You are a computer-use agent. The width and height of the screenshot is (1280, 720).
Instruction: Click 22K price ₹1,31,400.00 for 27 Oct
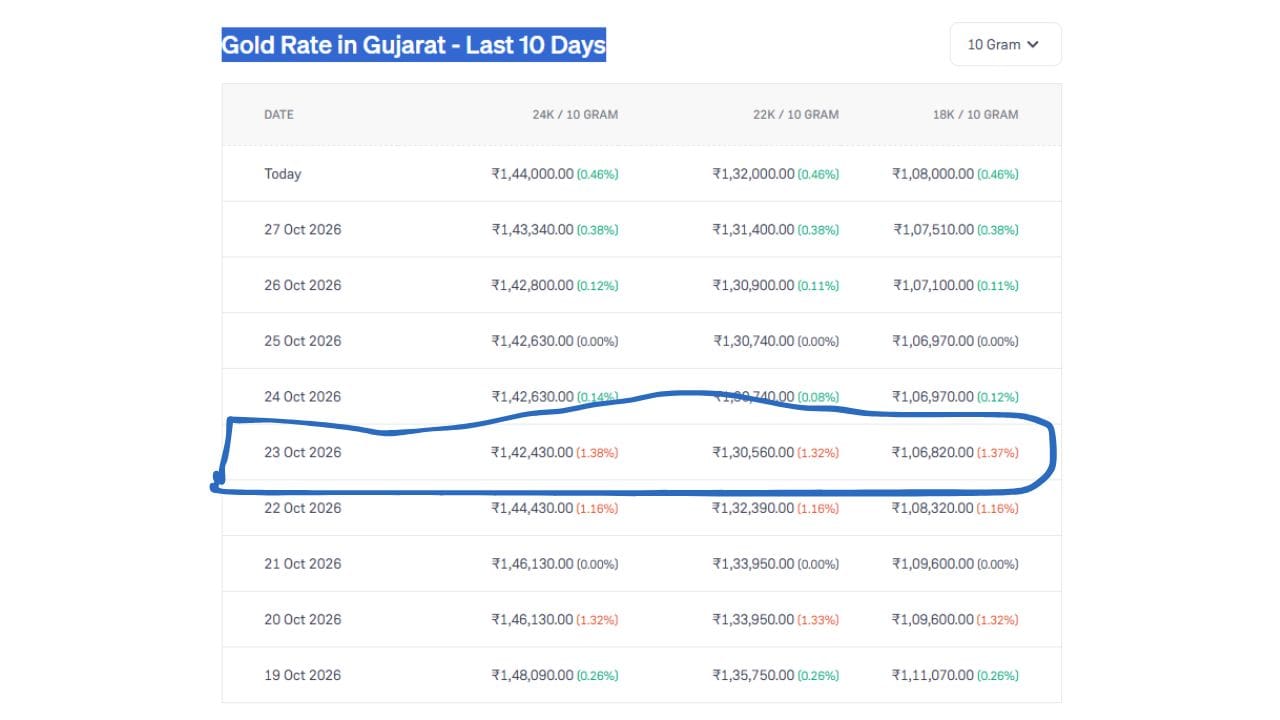point(753,230)
